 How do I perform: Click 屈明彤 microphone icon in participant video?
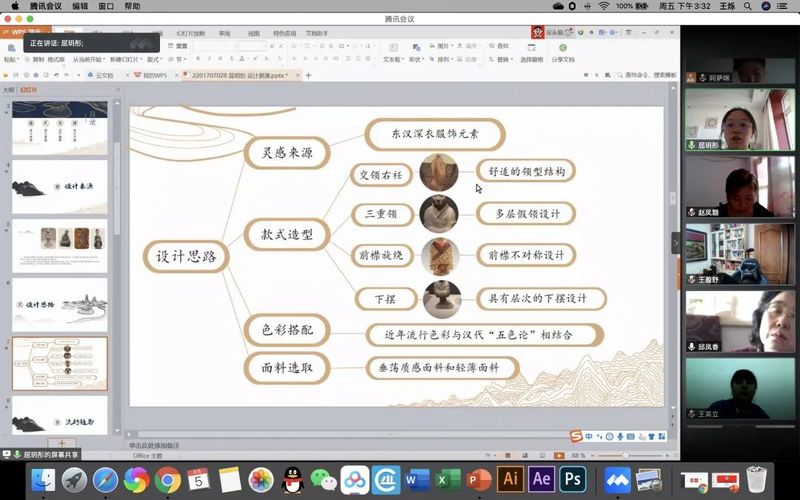click(691, 145)
